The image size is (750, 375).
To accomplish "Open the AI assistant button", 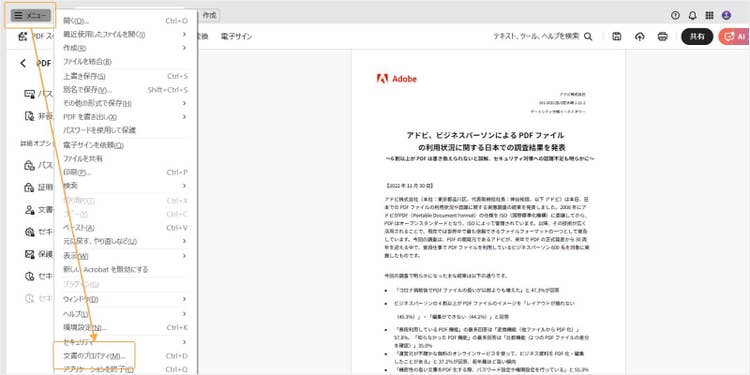I will point(734,37).
